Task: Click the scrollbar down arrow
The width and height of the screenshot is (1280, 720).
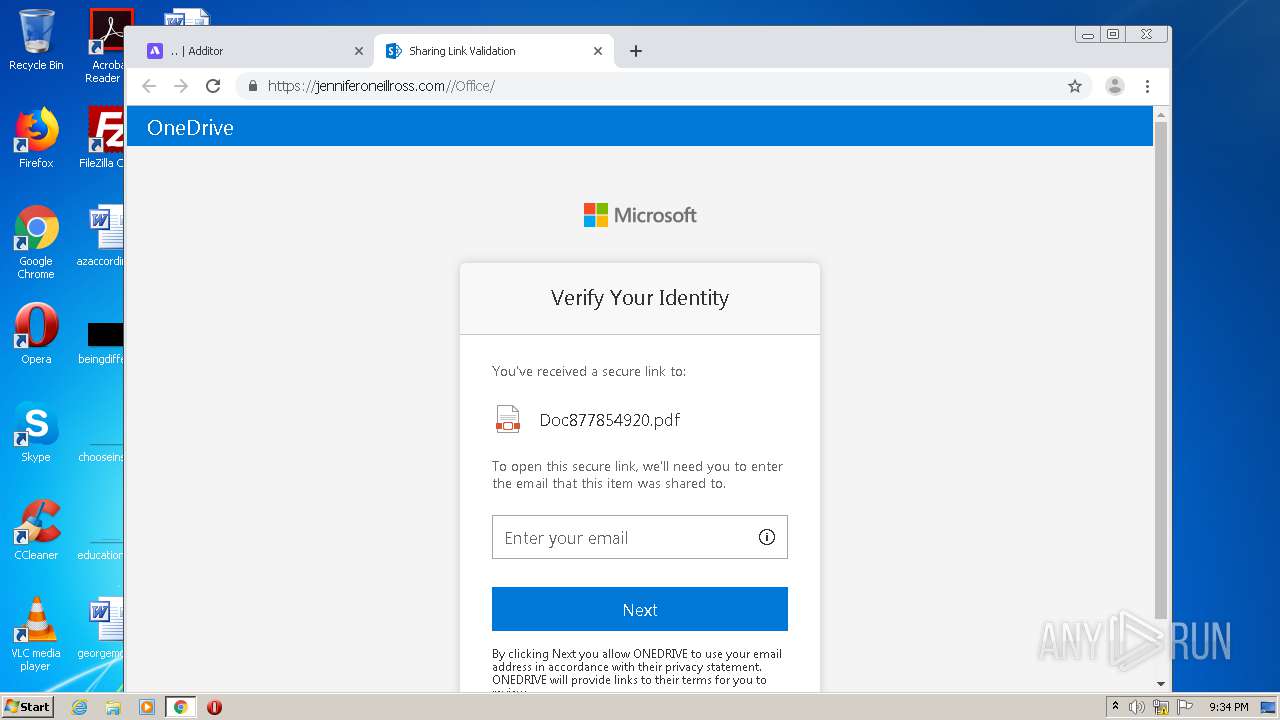Action: click(1161, 684)
